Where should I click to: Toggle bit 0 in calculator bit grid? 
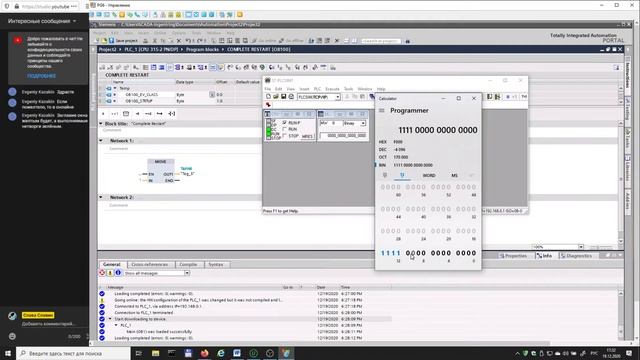click(474, 253)
